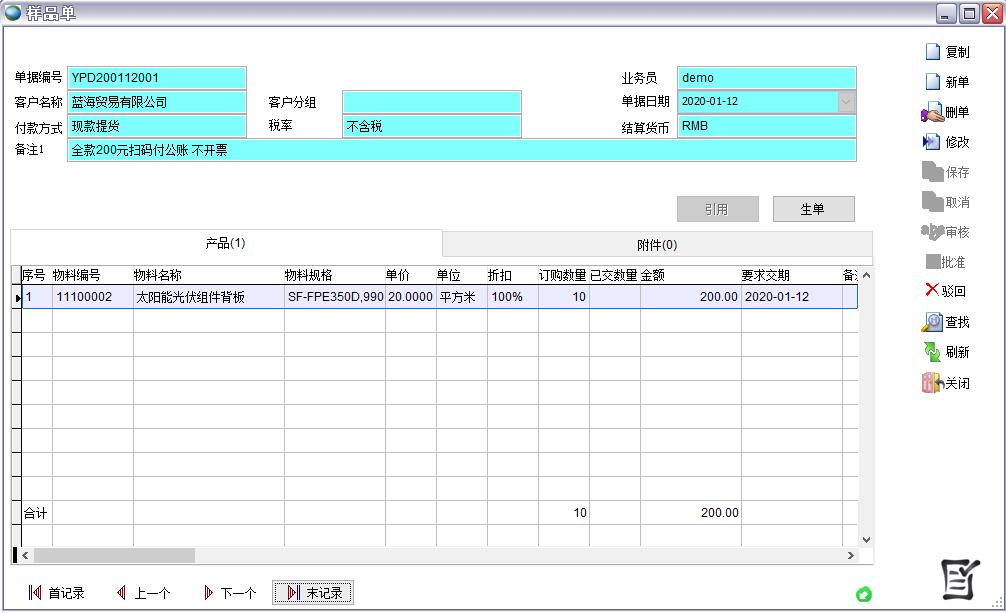This screenshot has height=613, width=1006.
Task: Refresh the form using 刷新
Action: (932, 352)
